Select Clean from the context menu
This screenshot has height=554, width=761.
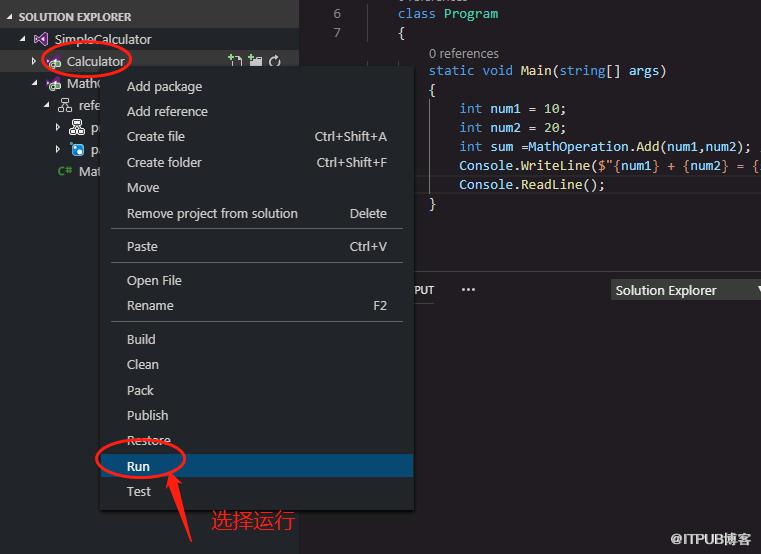pyautogui.click(x=257, y=365)
